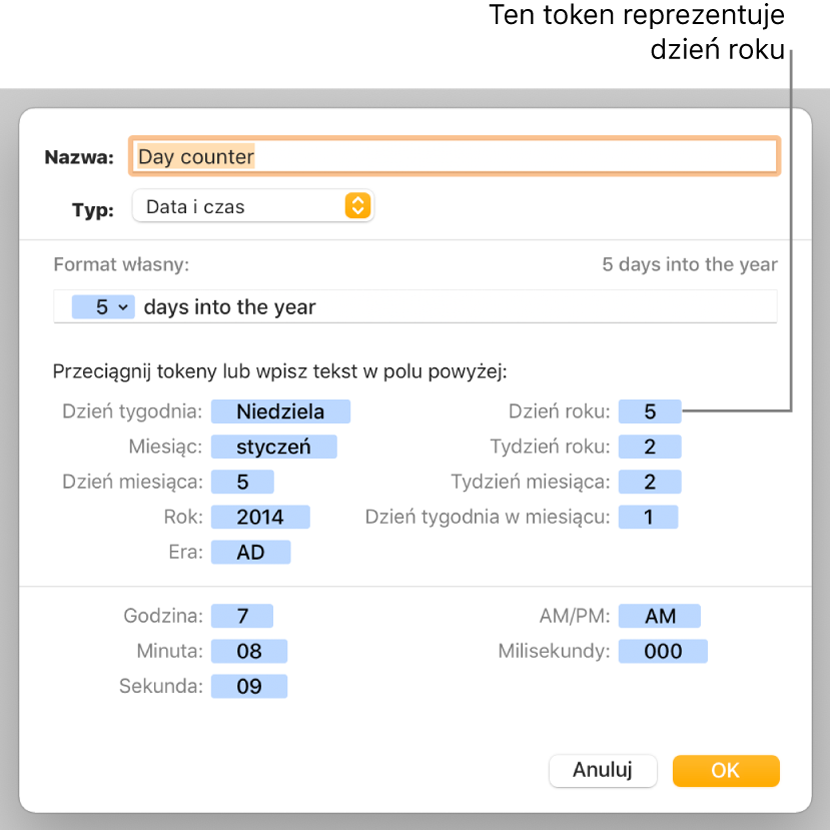Open the Typ popup stepper arrows

click(358, 205)
